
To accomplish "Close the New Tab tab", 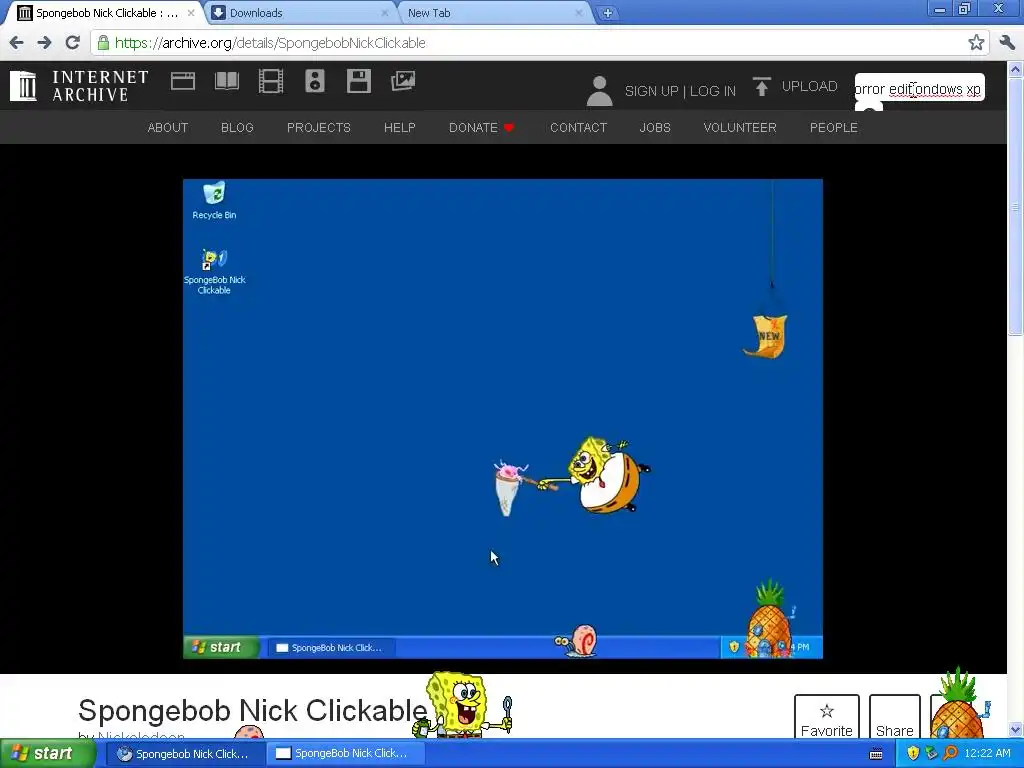I will click(579, 13).
